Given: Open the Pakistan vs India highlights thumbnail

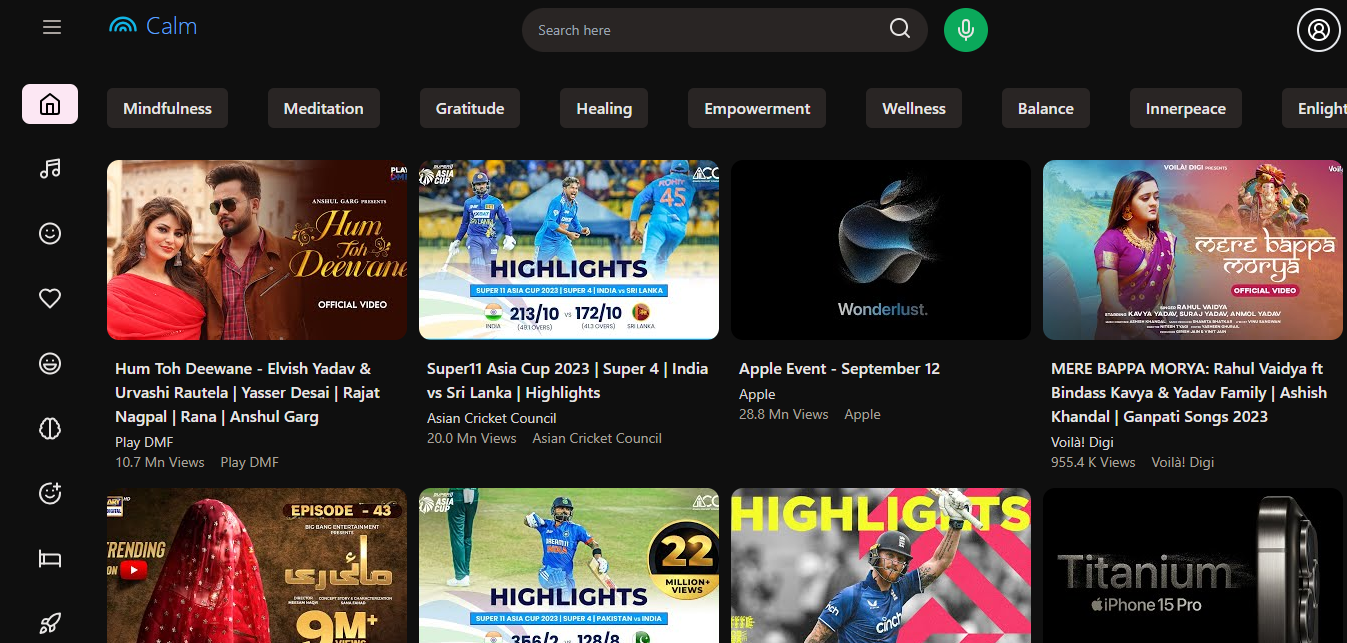Looking at the screenshot, I should 569,565.
